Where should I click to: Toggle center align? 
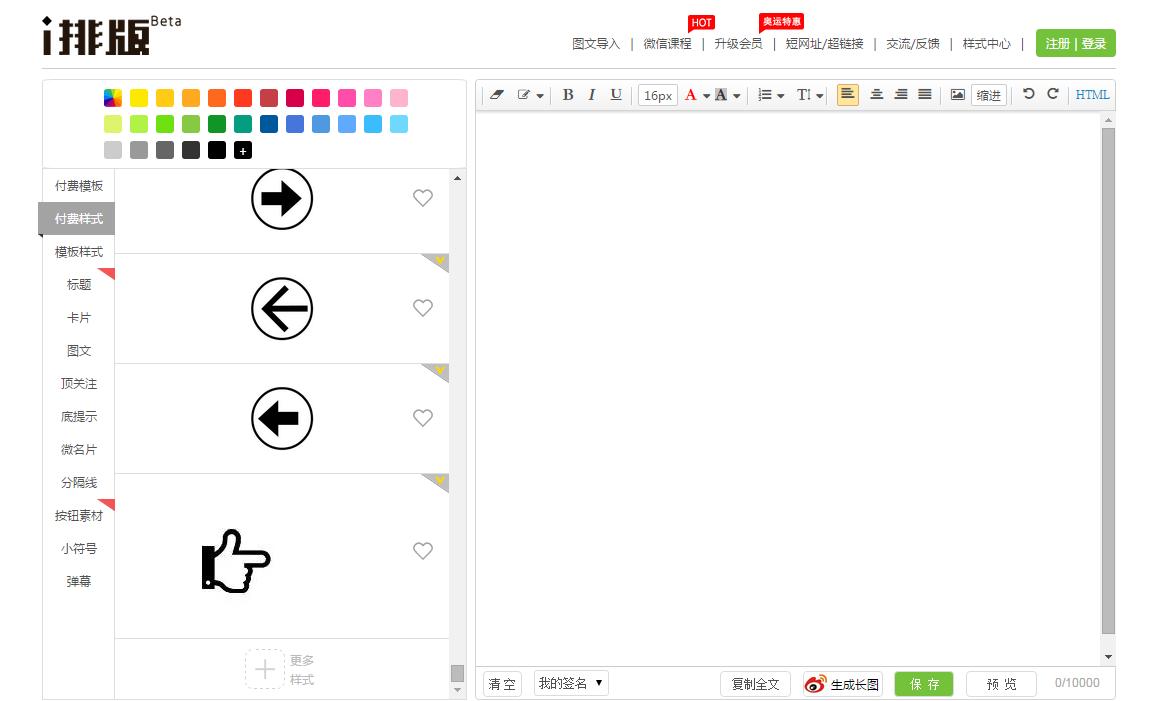point(876,95)
